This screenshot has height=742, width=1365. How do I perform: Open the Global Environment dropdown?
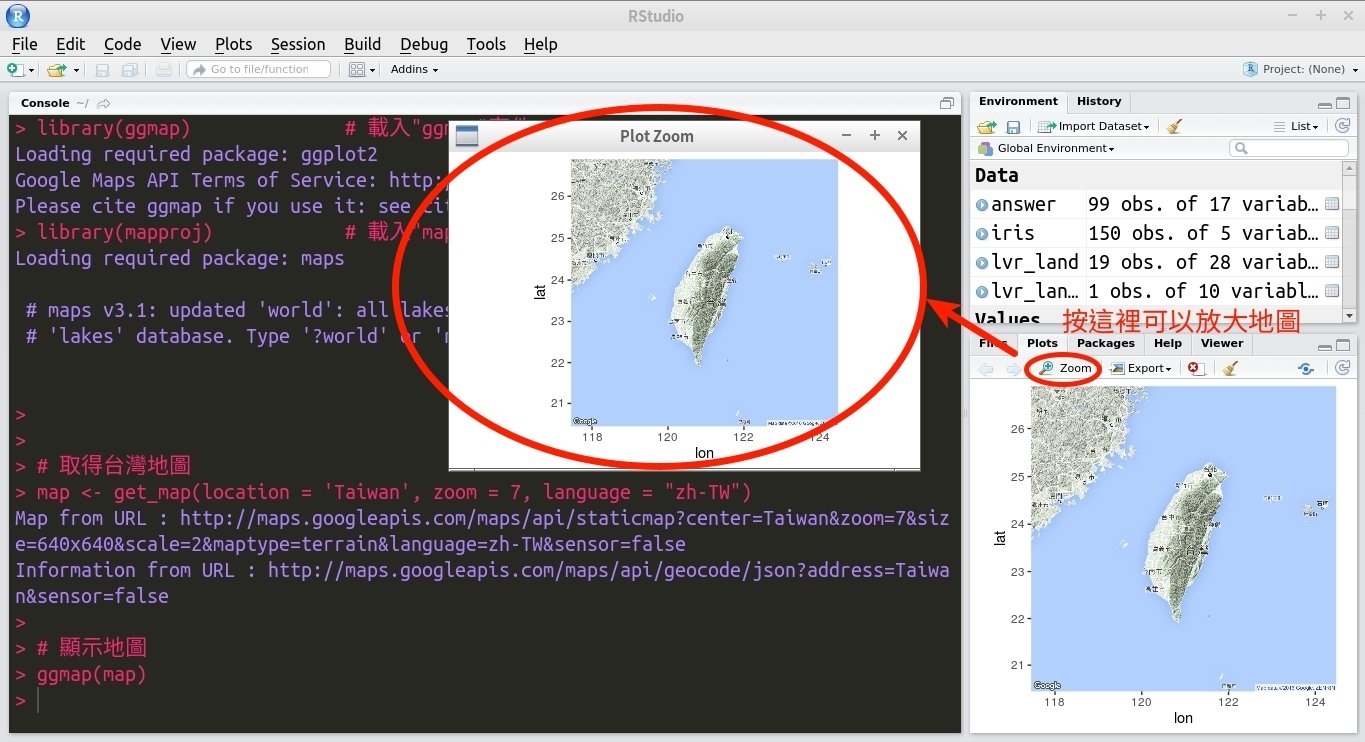[x=1046, y=148]
